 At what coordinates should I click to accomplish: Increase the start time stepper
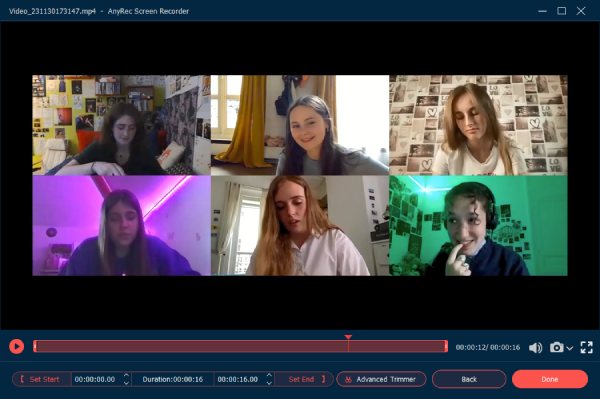(x=126, y=376)
